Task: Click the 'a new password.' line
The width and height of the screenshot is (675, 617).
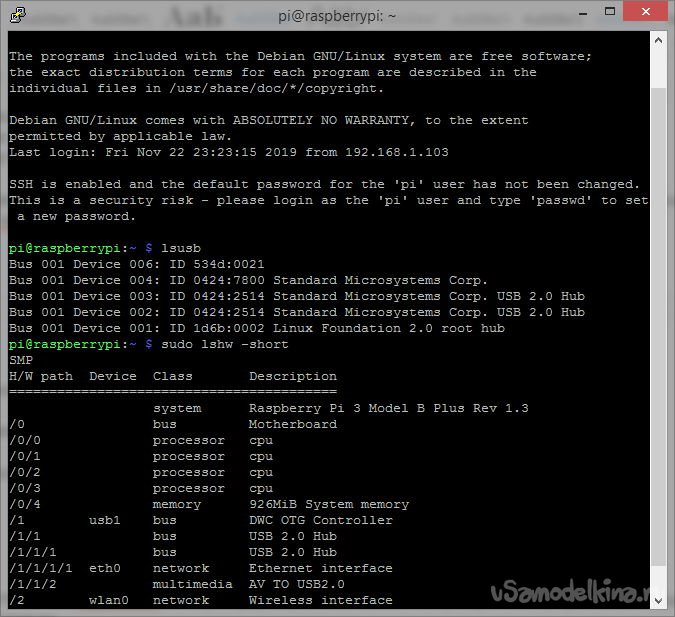Action: point(76,217)
